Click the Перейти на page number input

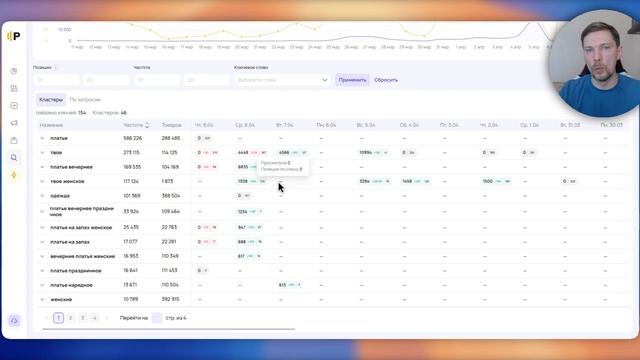click(157, 318)
